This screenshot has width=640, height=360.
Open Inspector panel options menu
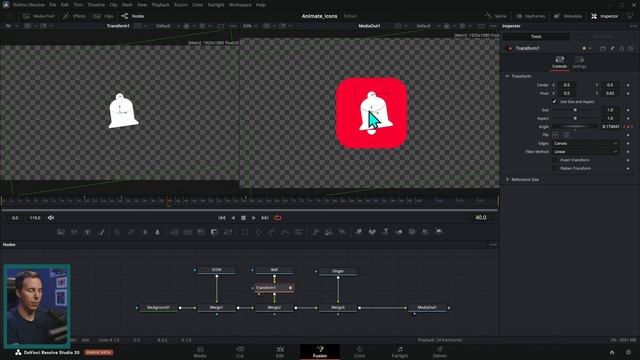pos(633,26)
